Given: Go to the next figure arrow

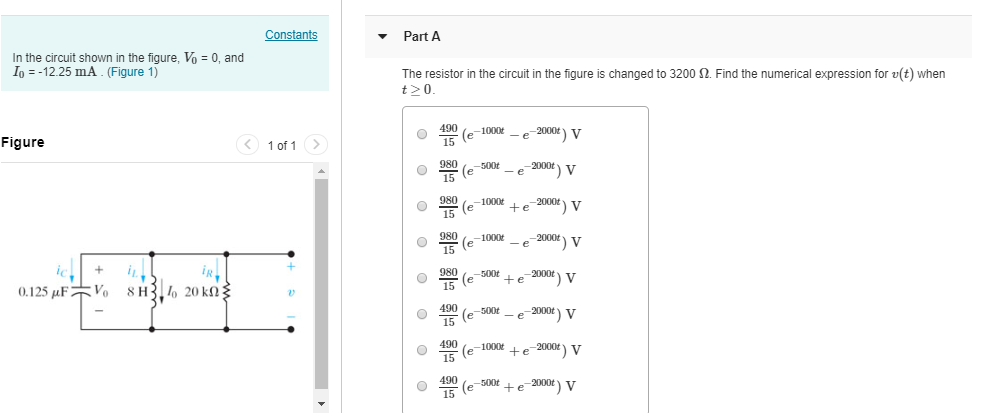Looking at the screenshot, I should (x=315, y=145).
